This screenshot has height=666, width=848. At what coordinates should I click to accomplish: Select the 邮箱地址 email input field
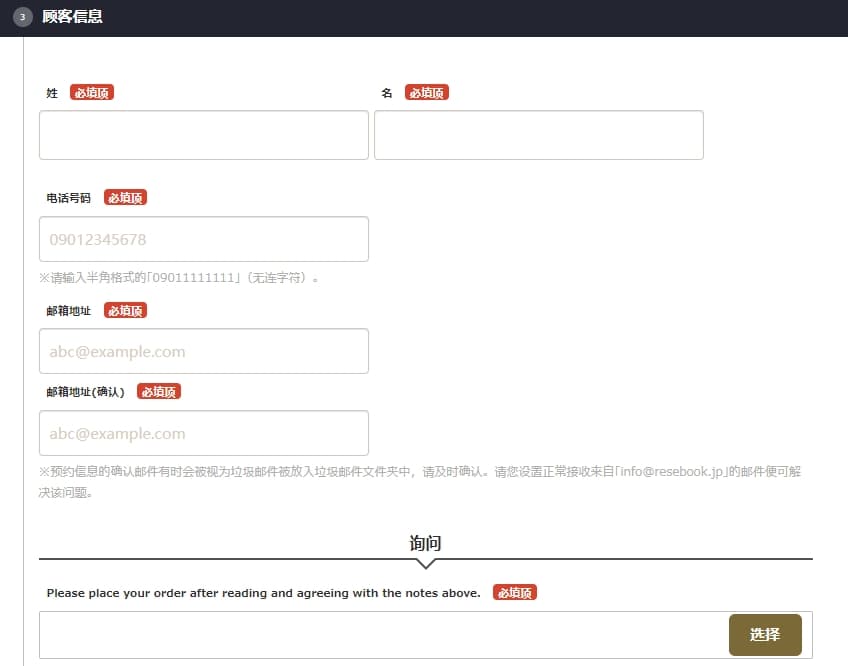tap(204, 352)
